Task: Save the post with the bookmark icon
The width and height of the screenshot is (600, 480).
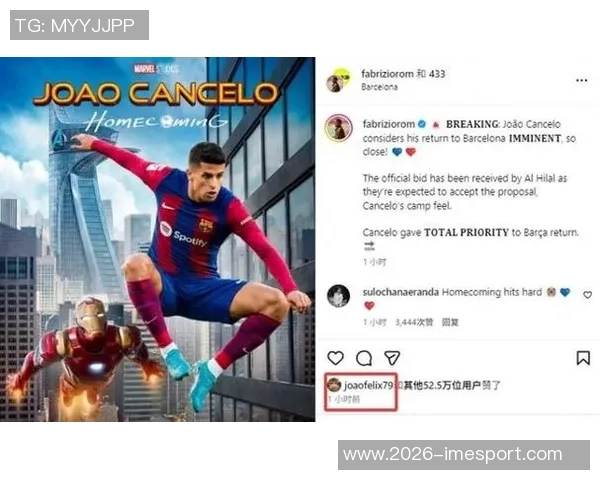Action: click(x=583, y=358)
